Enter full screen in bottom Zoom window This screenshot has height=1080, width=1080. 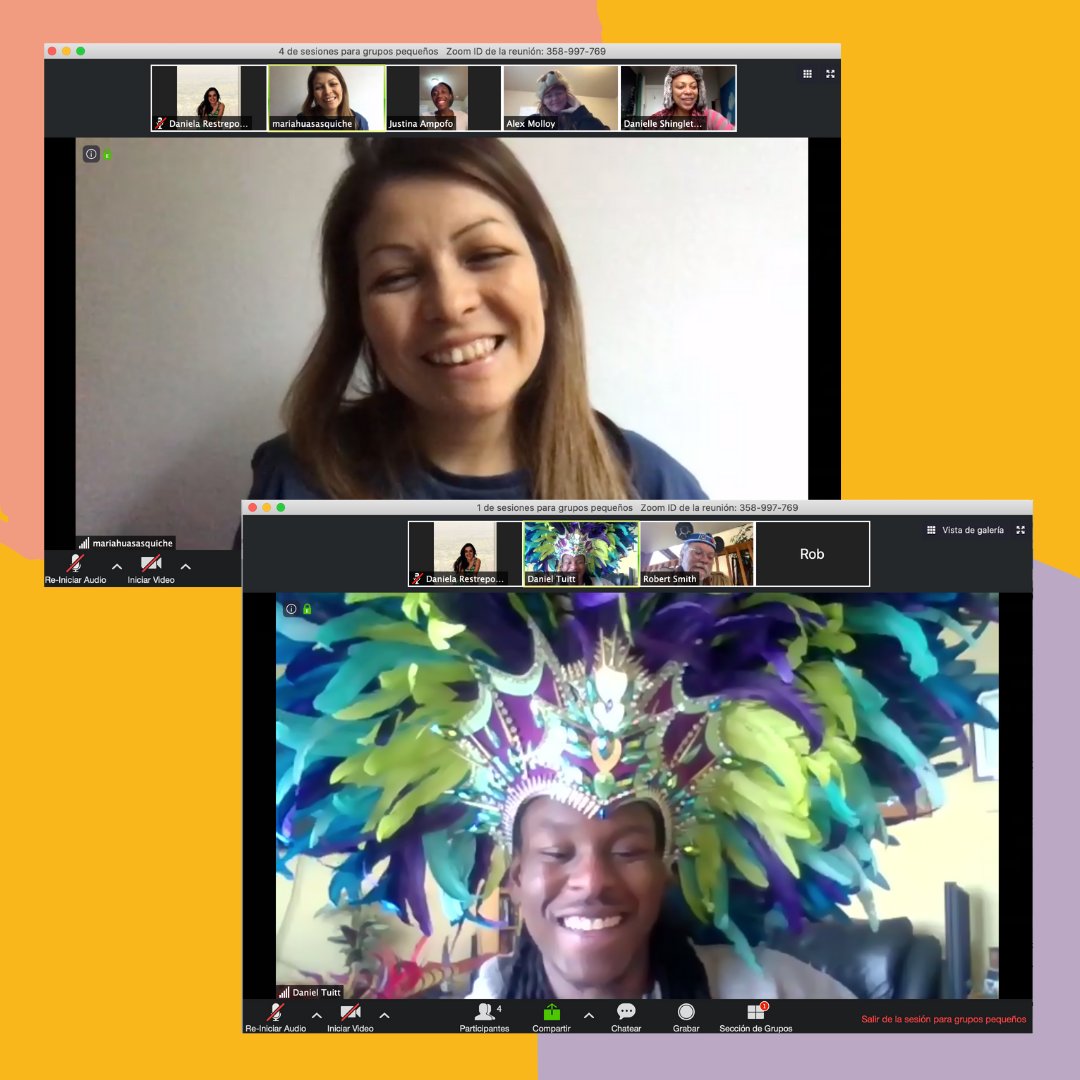coord(1021,530)
